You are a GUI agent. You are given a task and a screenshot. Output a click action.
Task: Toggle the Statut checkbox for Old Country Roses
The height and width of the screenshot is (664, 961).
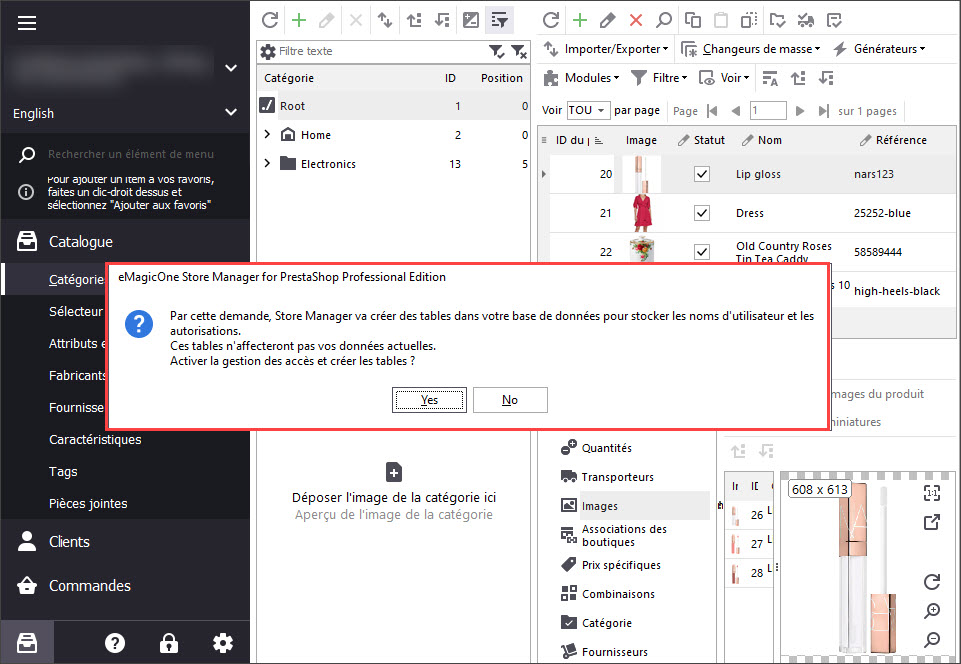[702, 252]
